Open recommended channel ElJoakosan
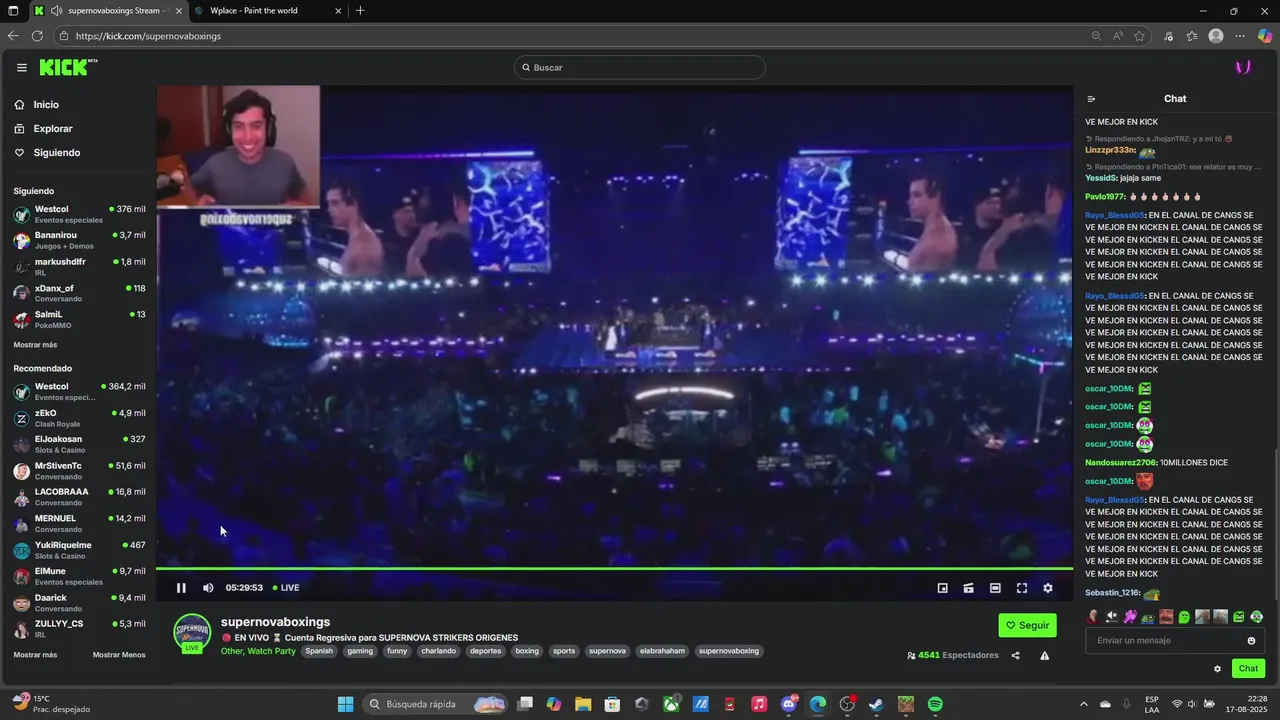The image size is (1280, 720). [x=79, y=444]
